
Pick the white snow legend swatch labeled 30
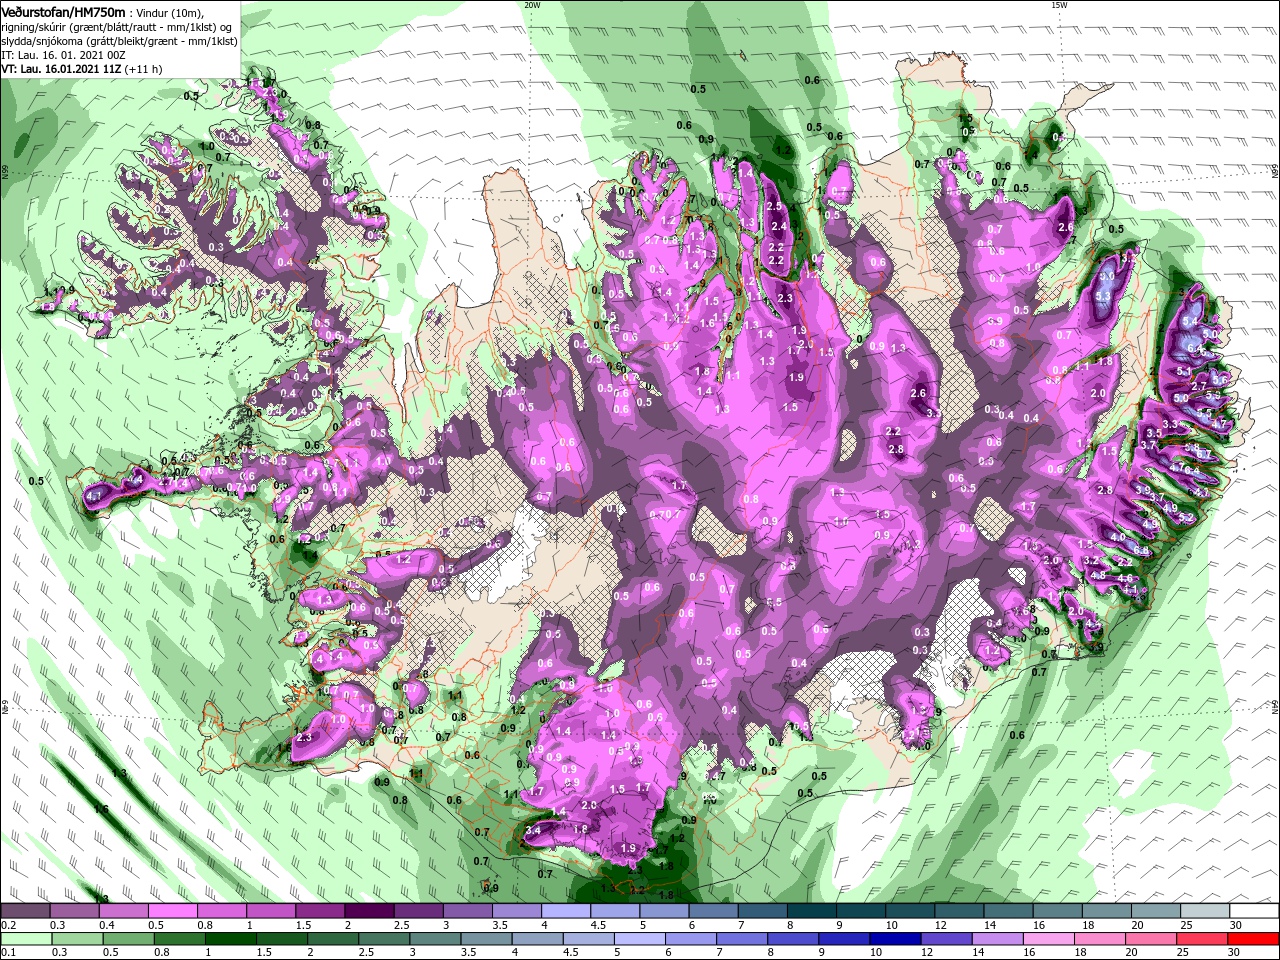1255,911
